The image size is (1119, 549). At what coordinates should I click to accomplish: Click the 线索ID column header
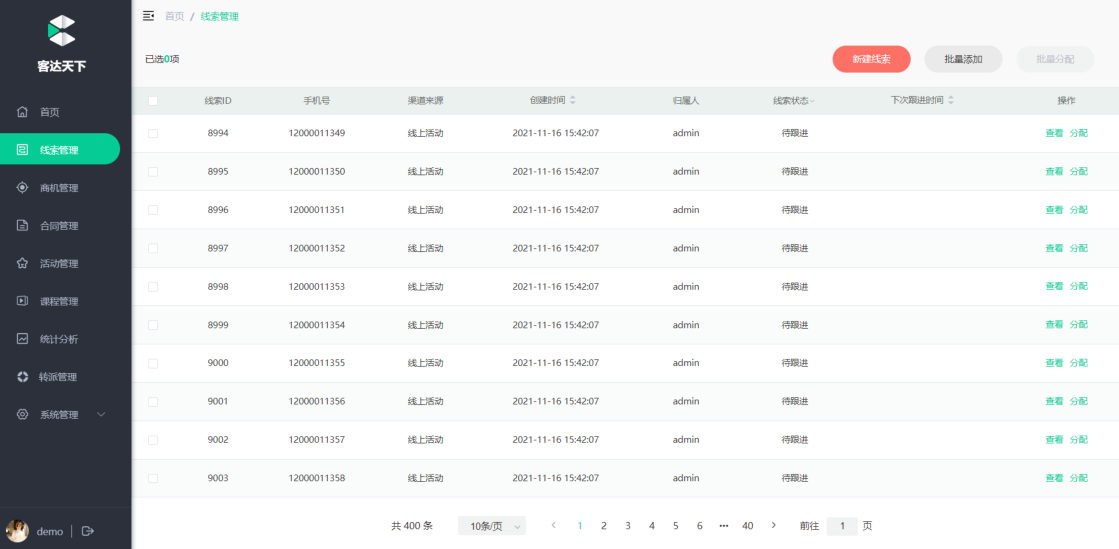click(218, 101)
